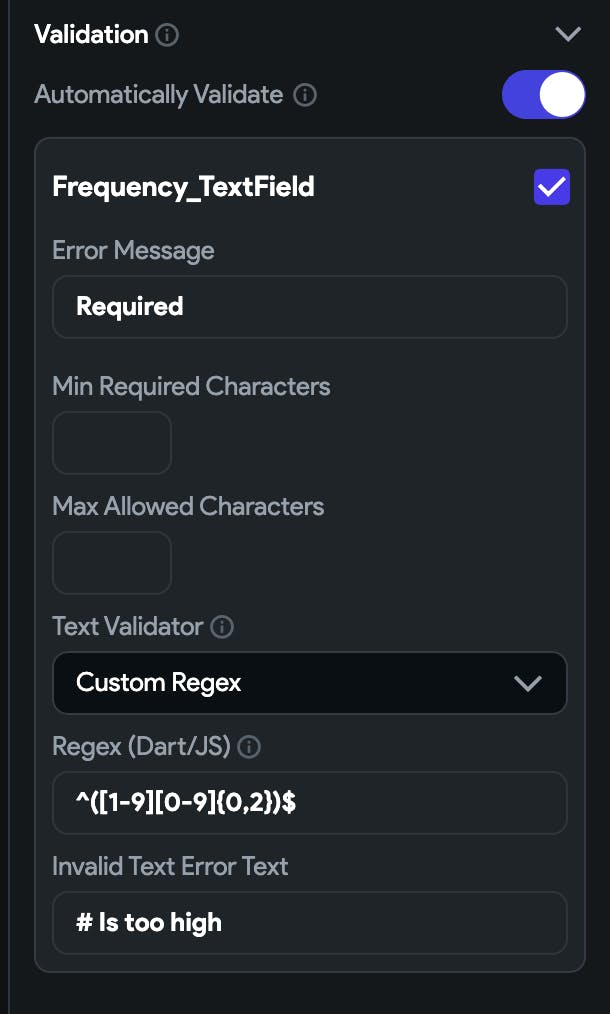Click the Min Required Characters input box
610x1014 pixels.
click(x=112, y=443)
